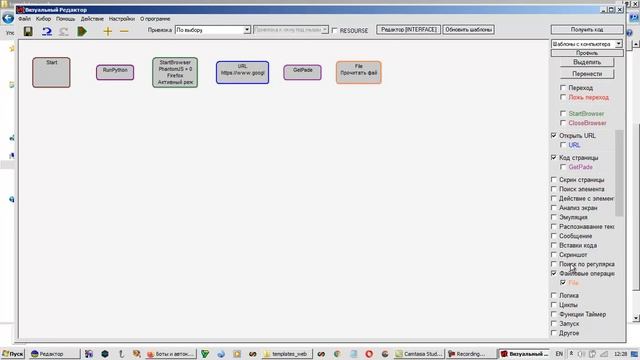640x360 pixels.
Task: Check the Поиск по регулярке checkbox
Action: click(x=554, y=264)
